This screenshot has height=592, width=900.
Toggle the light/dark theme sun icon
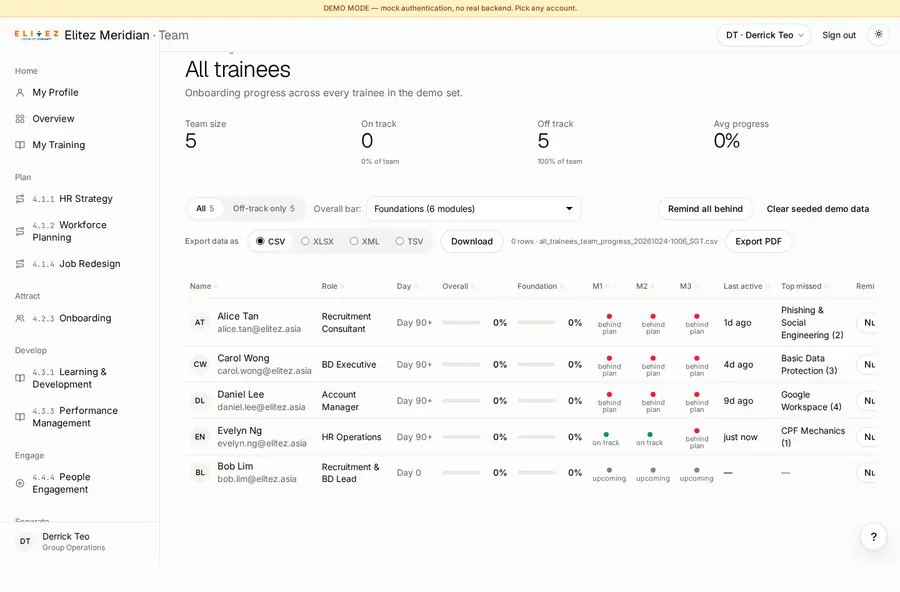click(878, 34)
